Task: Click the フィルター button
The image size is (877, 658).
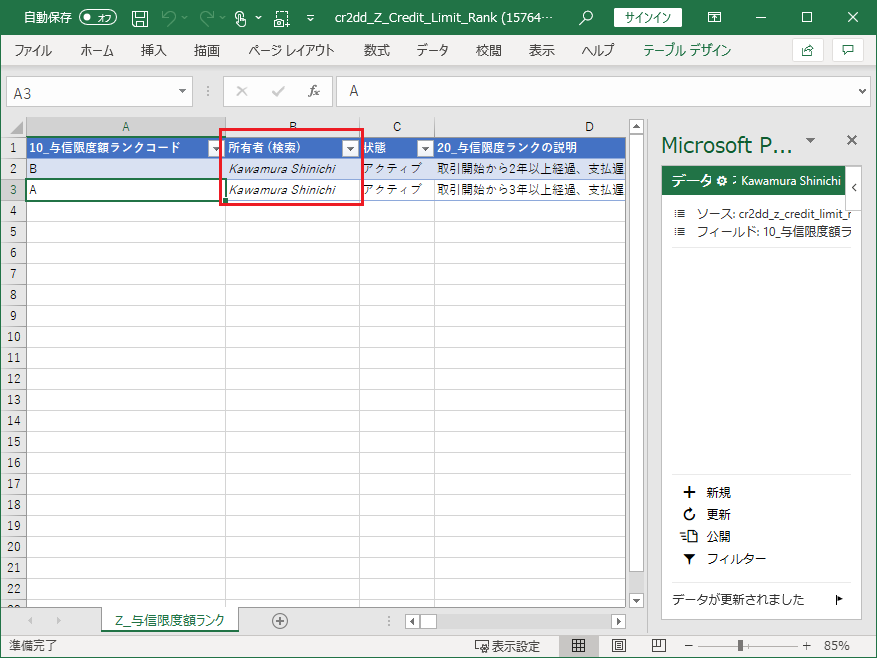Action: coord(725,558)
